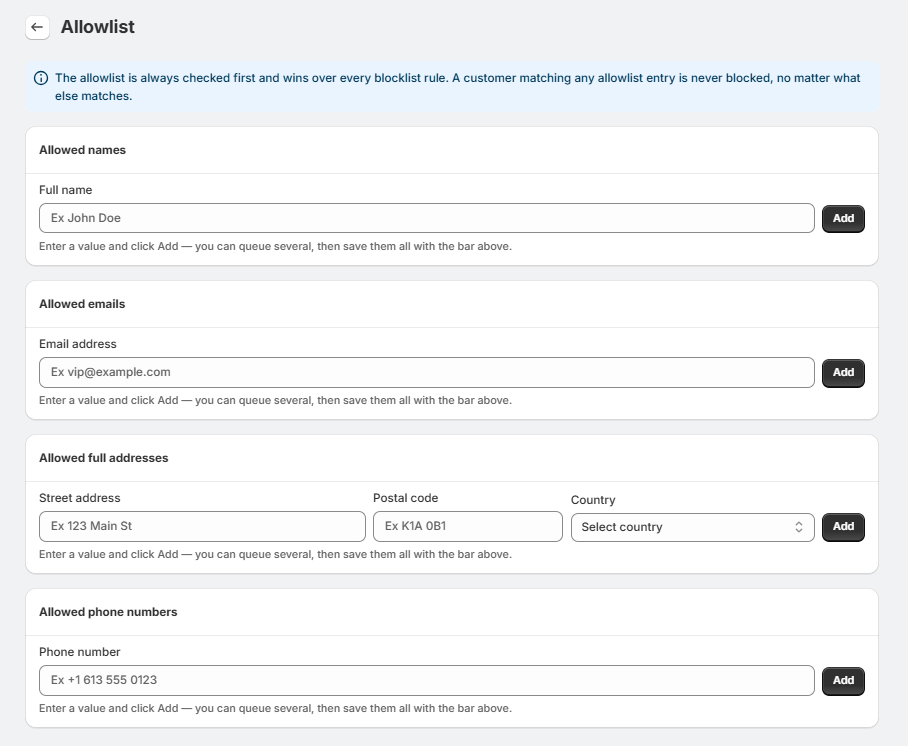The image size is (908, 746).
Task: Click the Allowlist page title
Action: coord(98,27)
